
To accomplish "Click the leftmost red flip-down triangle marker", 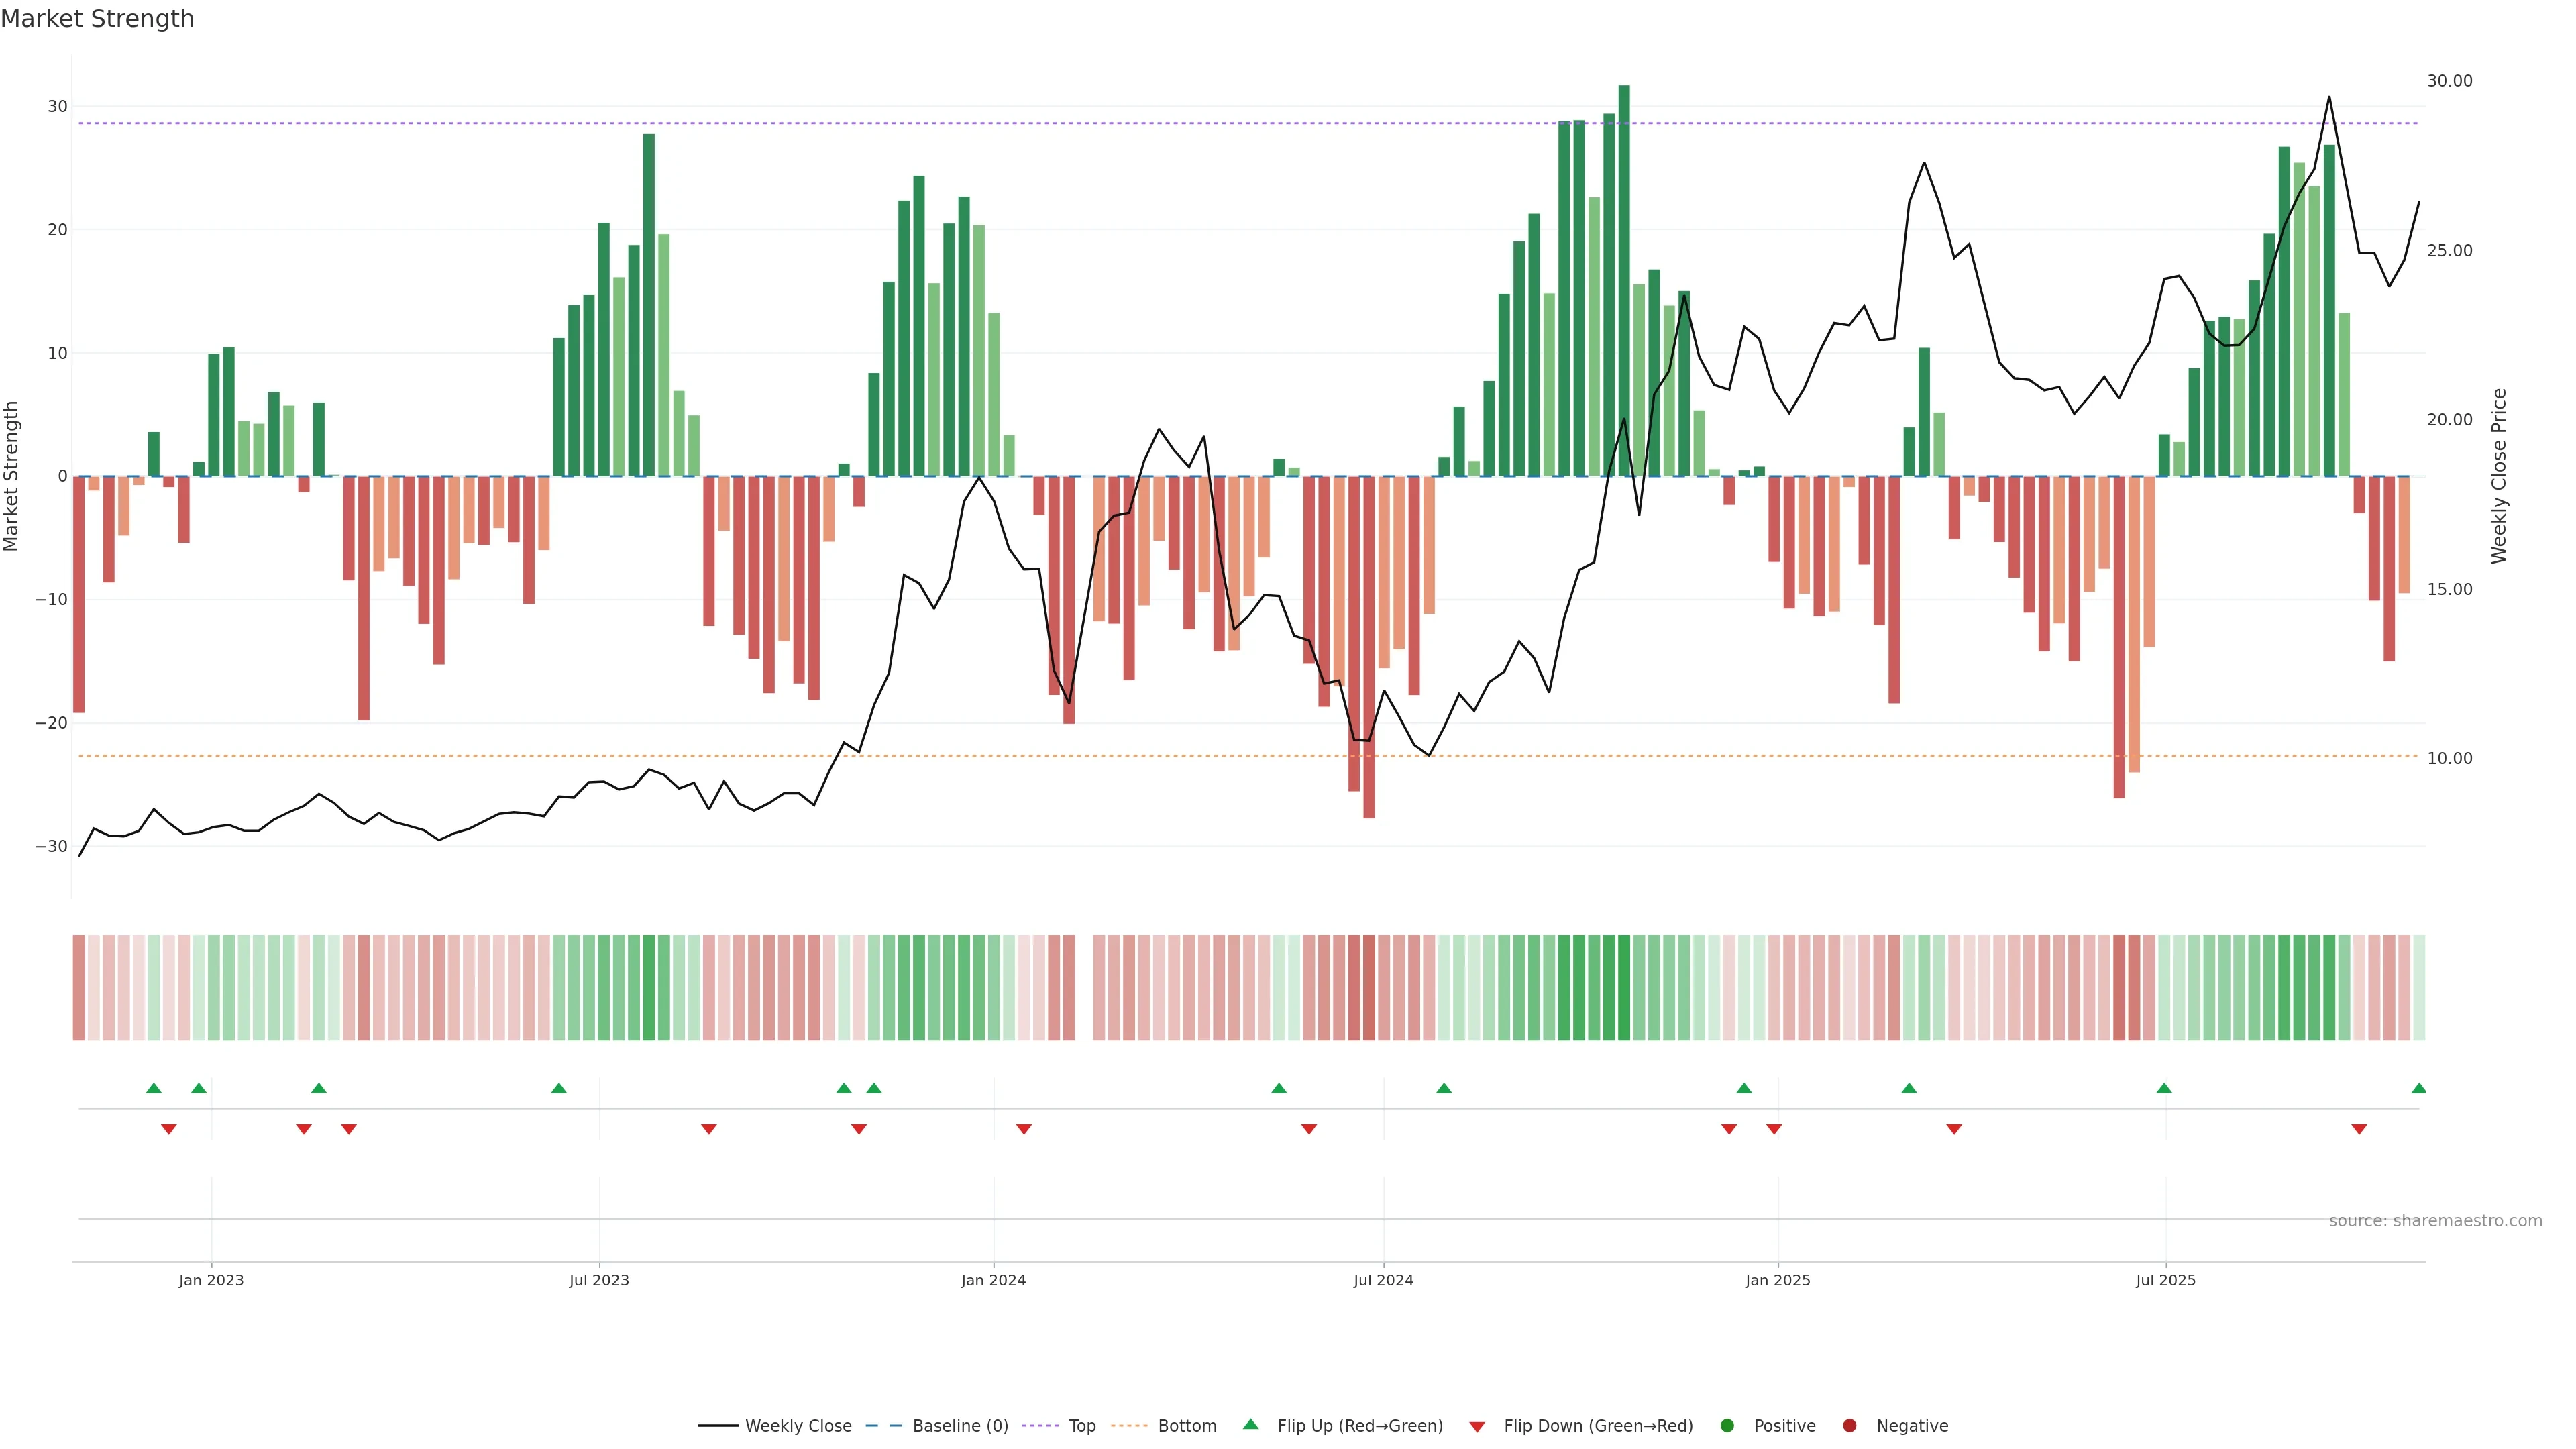I will tap(169, 1129).
